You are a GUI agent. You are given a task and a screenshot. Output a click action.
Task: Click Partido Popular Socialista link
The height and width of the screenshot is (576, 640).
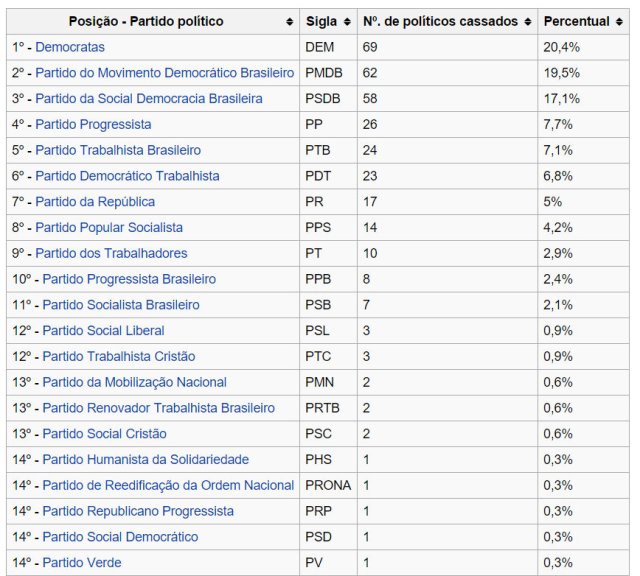click(x=109, y=228)
